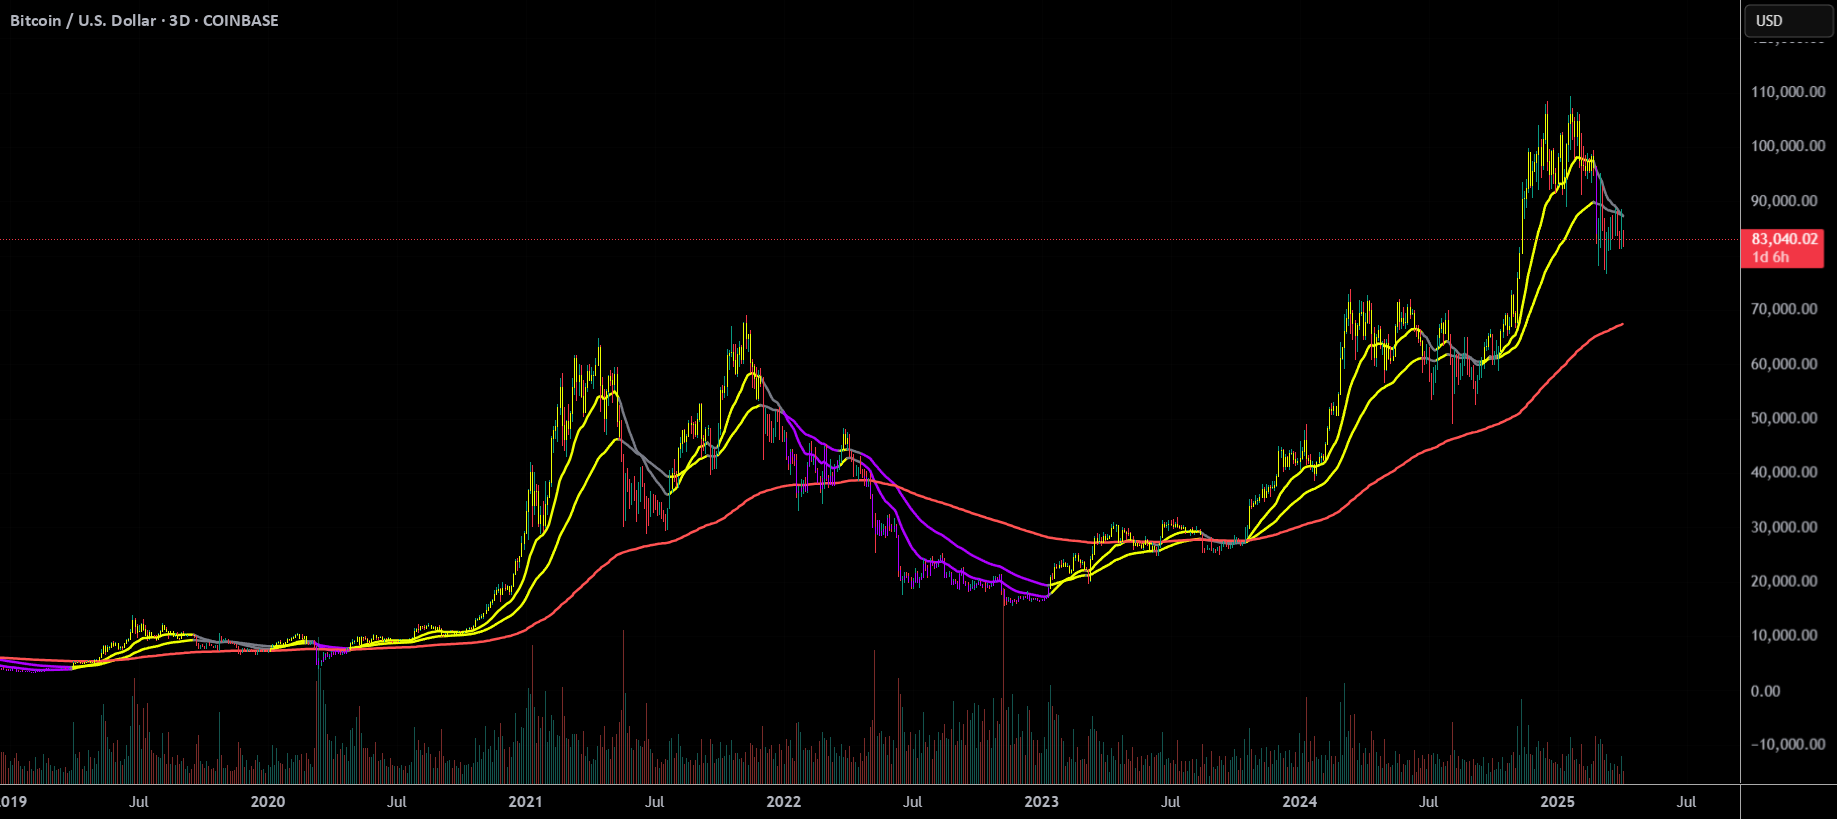The image size is (1837, 819).
Task: Select the 110,000.00 price axis label
Action: [1788, 92]
